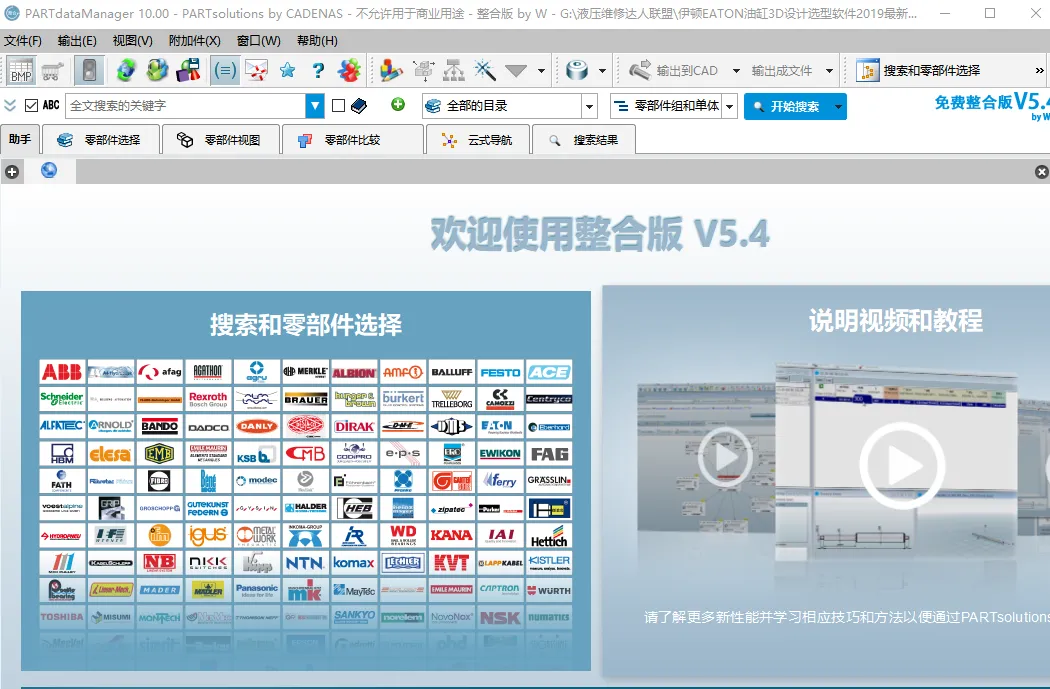Image resolution: width=1050 pixels, height=689 pixels.
Task: Close the assistant browser panel
Action: pyautogui.click(x=1041, y=172)
